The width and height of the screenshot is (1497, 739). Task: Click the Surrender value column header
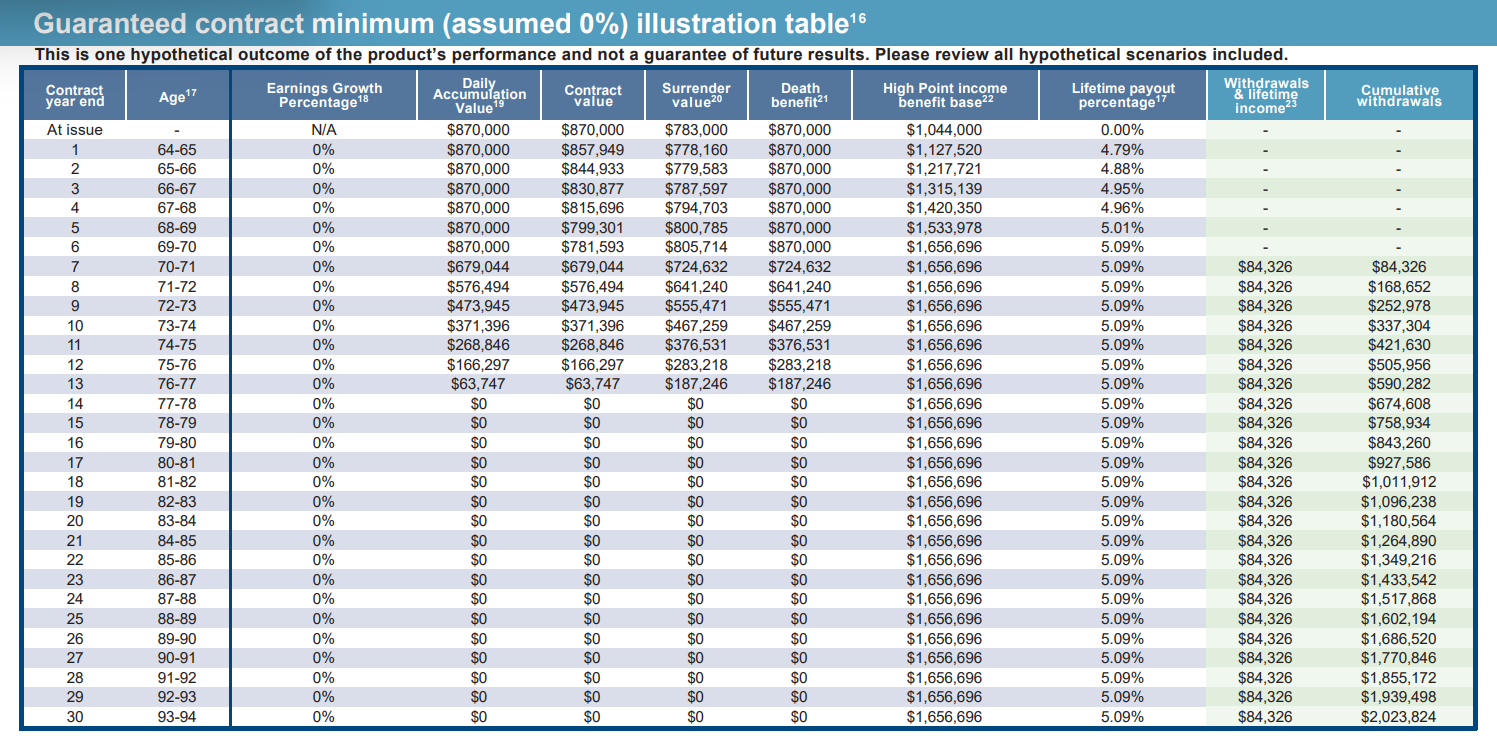tap(696, 95)
